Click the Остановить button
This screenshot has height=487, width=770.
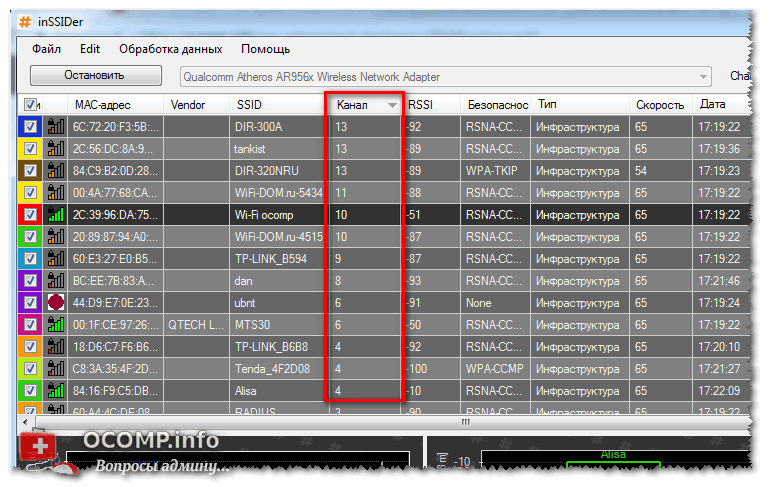click(96, 76)
